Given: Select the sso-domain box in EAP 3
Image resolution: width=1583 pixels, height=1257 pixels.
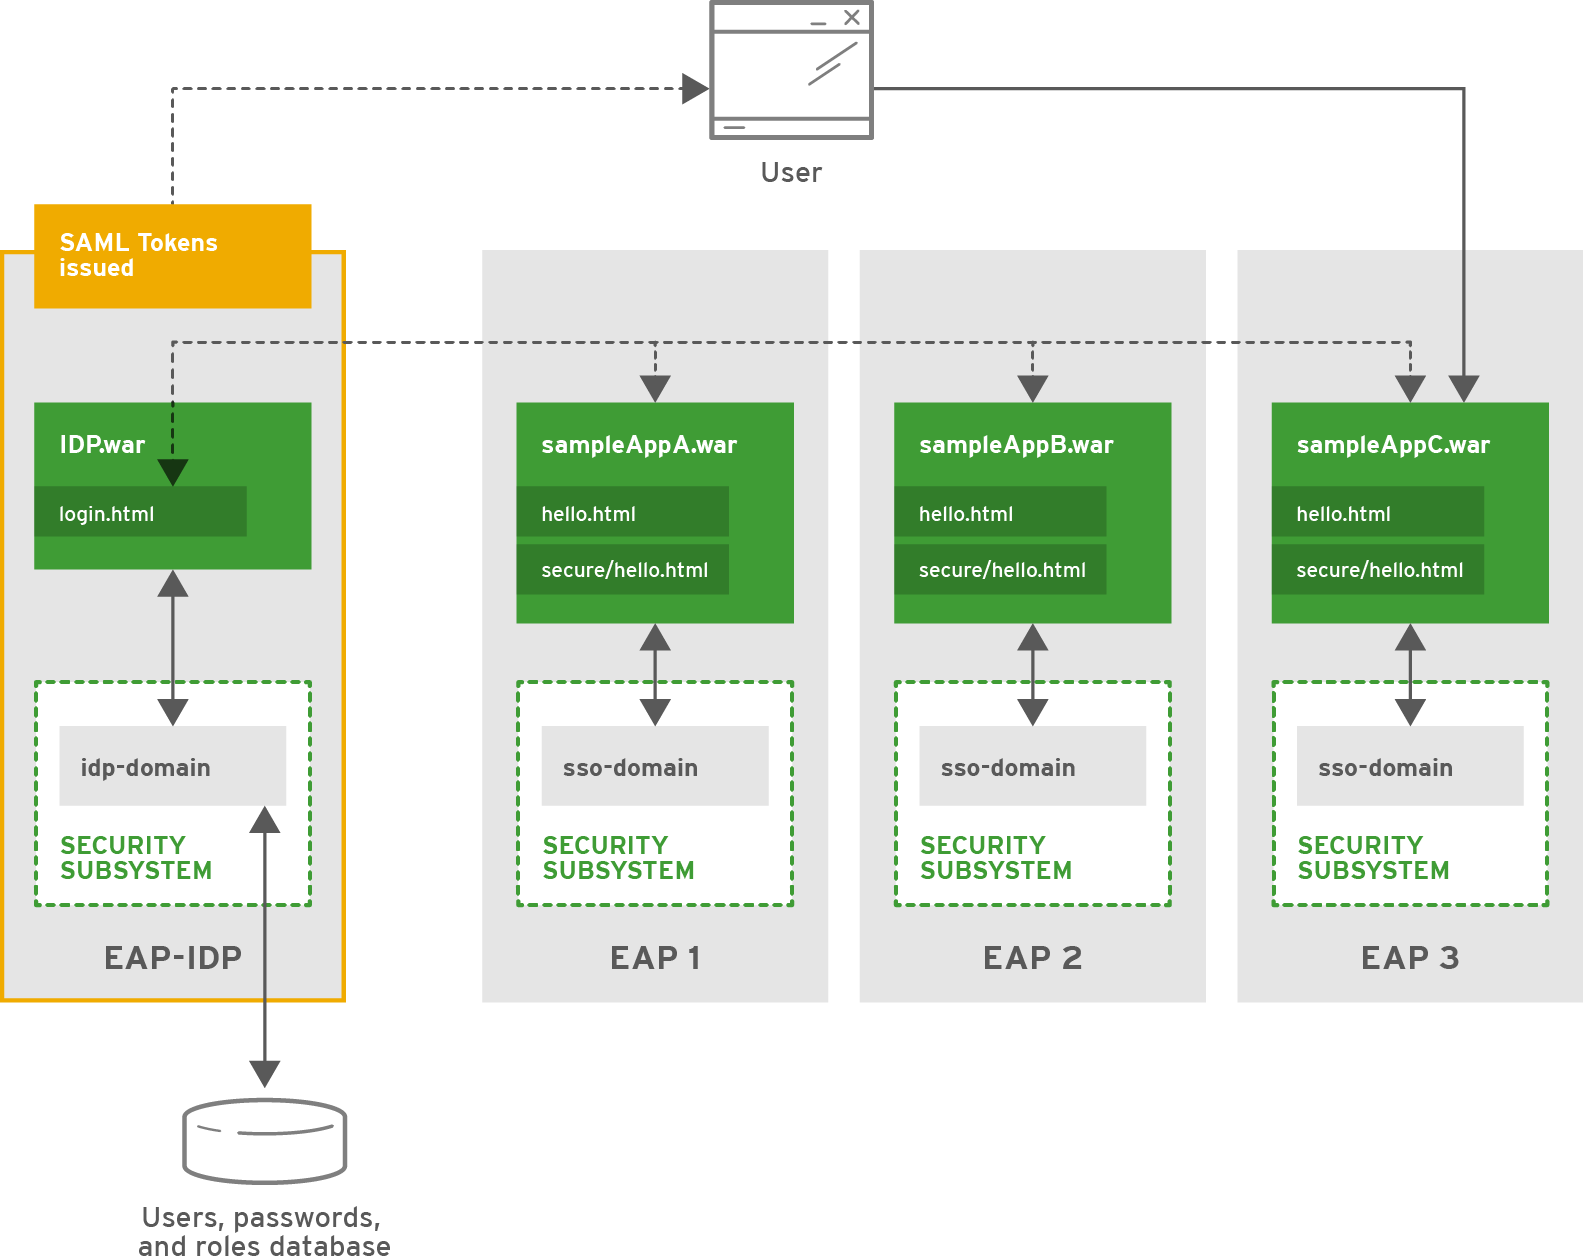Looking at the screenshot, I should click(x=1409, y=767).
